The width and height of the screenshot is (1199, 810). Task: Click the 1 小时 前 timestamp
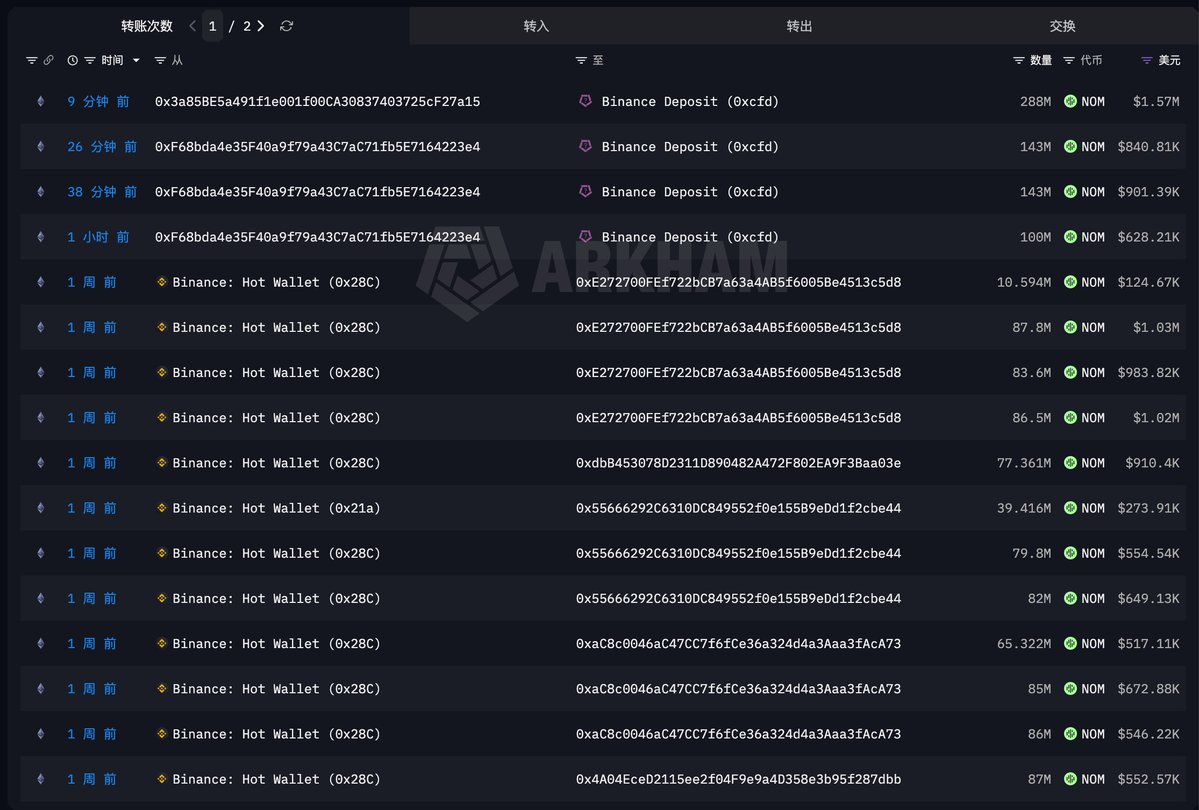98,236
